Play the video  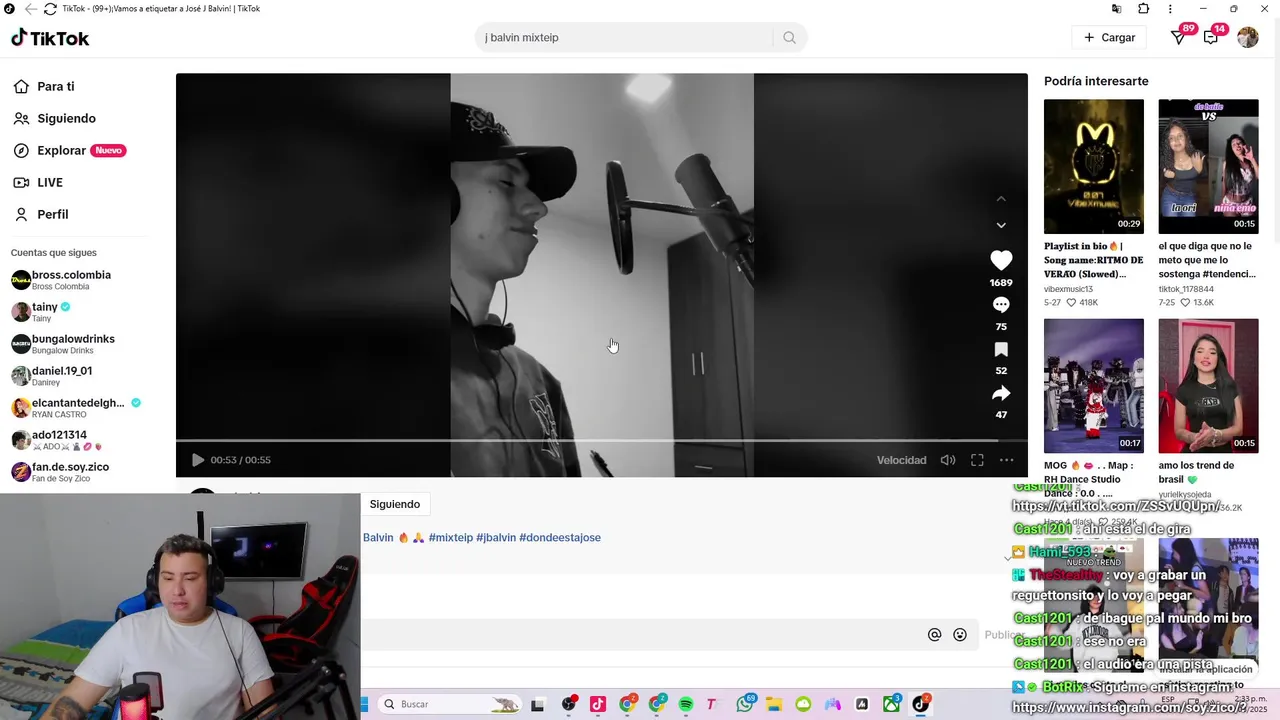point(197,460)
